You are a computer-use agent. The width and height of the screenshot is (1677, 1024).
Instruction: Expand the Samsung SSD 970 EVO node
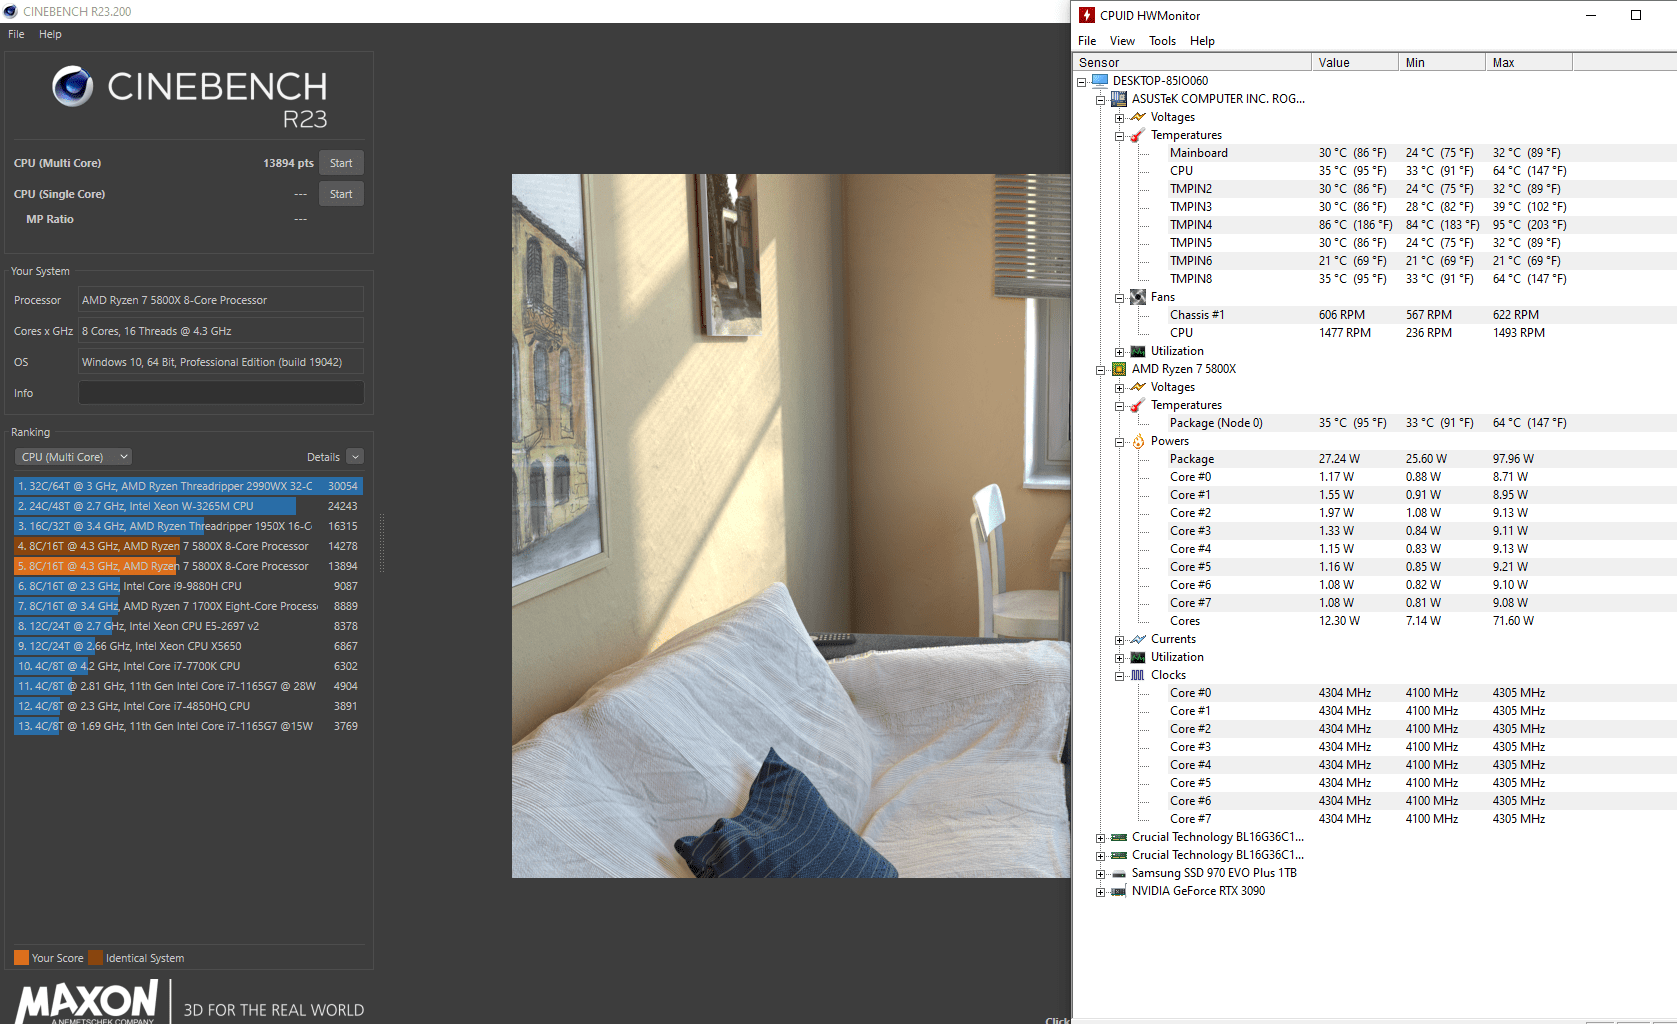1100,874
